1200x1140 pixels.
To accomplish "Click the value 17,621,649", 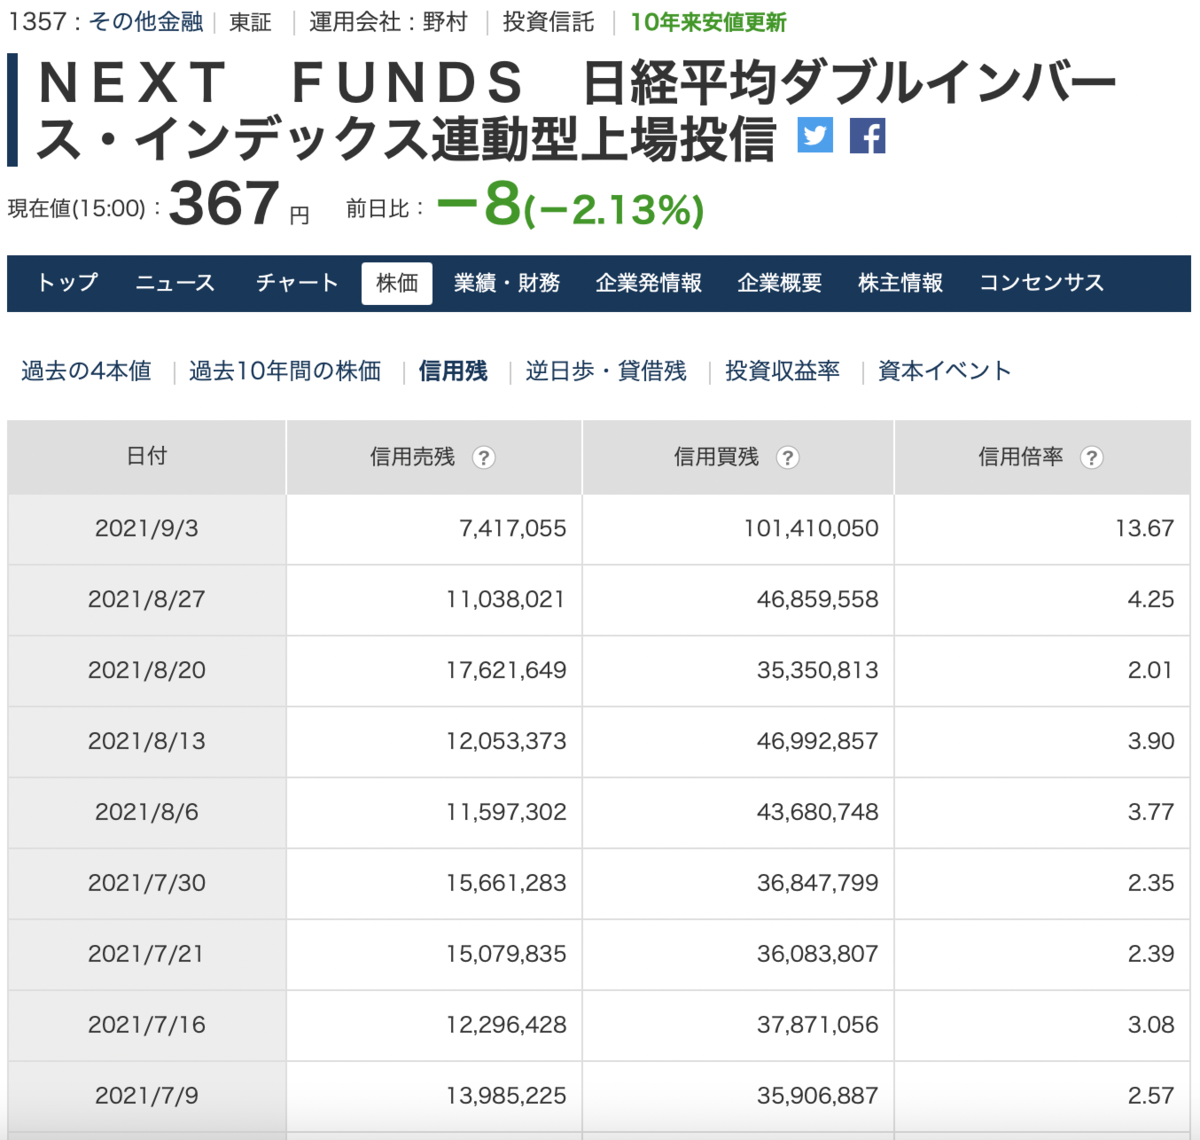I will click(506, 671).
